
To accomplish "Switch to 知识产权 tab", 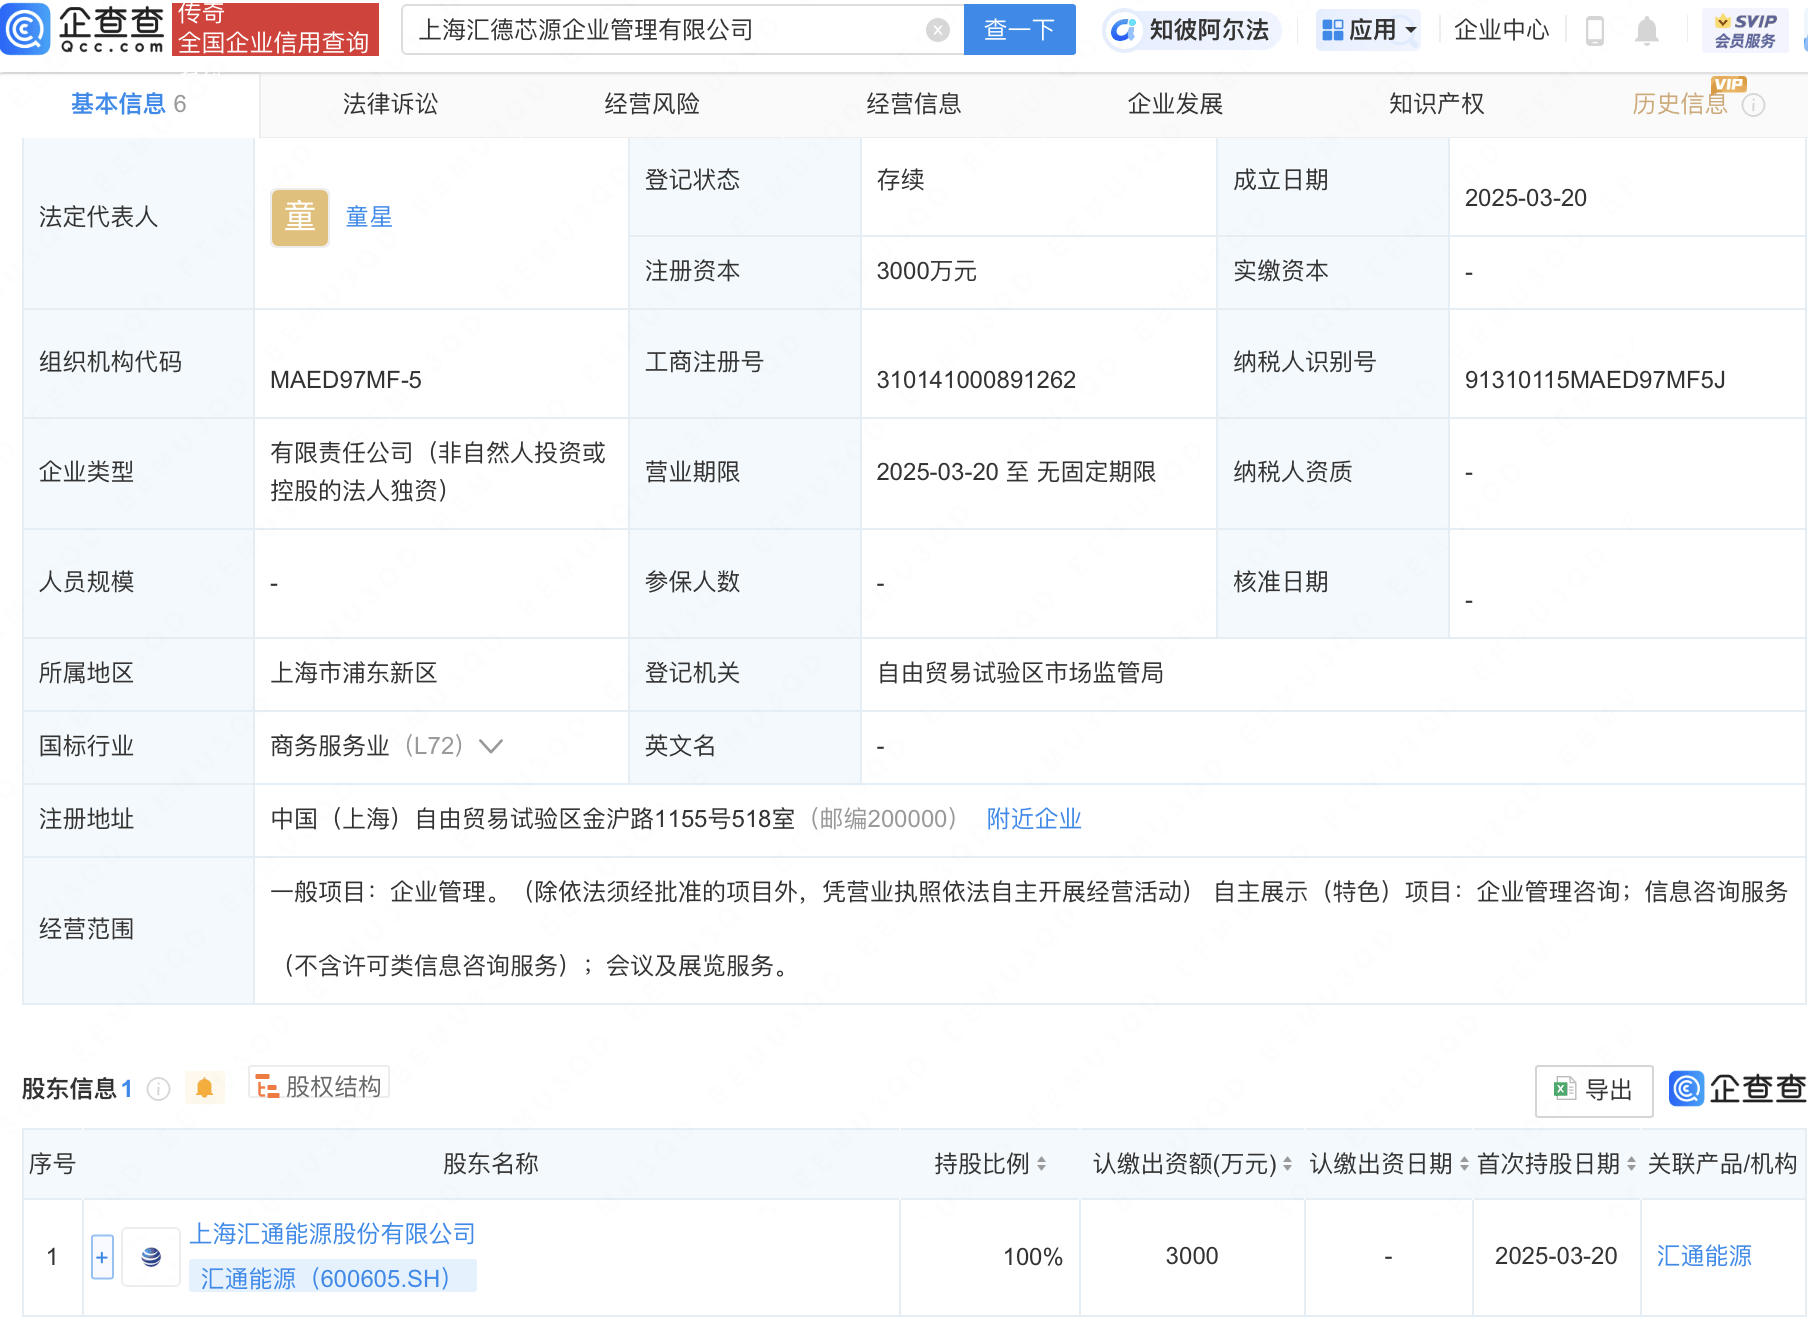I will click(x=1436, y=104).
